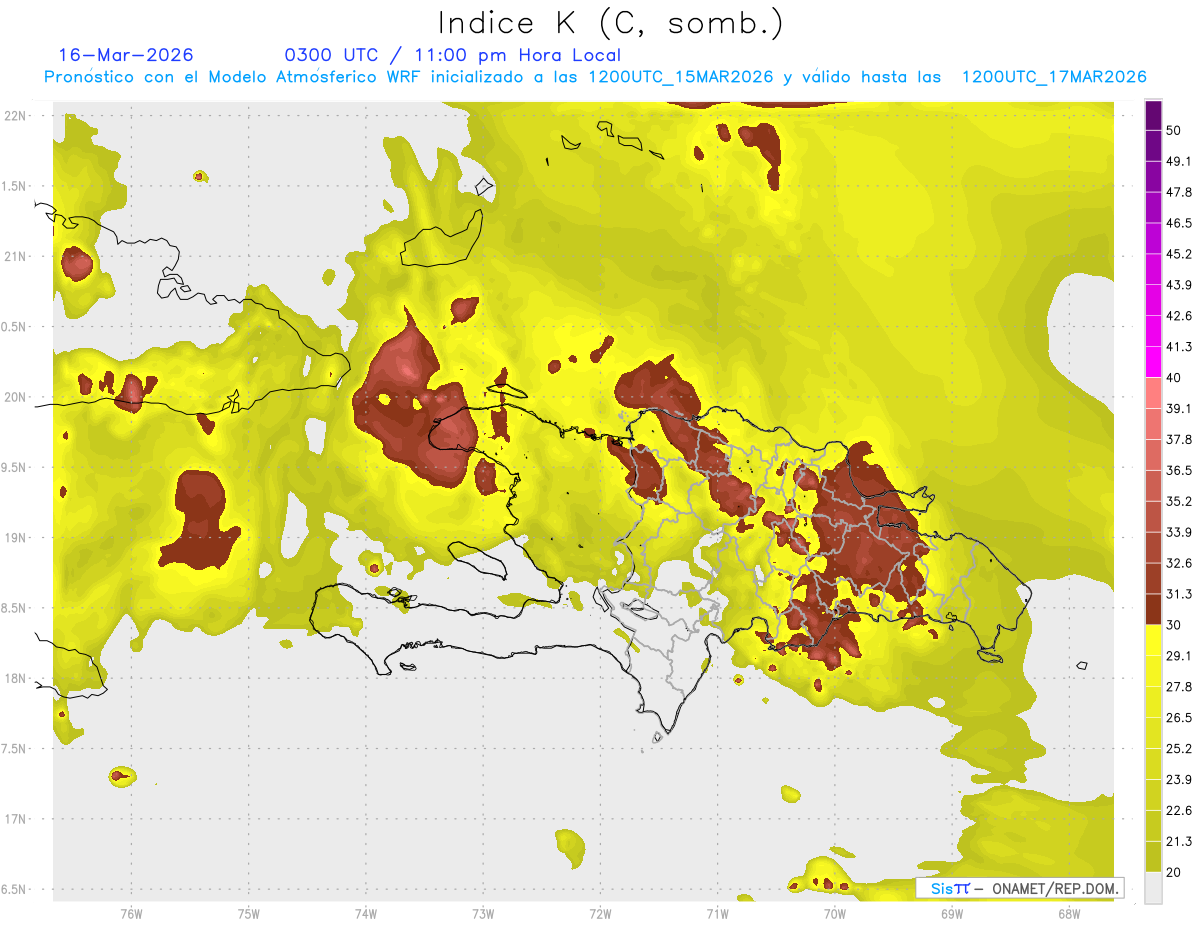Click the '23.9' value on the color scale
Screen dimensions: 1200x927
[x=1179, y=780]
